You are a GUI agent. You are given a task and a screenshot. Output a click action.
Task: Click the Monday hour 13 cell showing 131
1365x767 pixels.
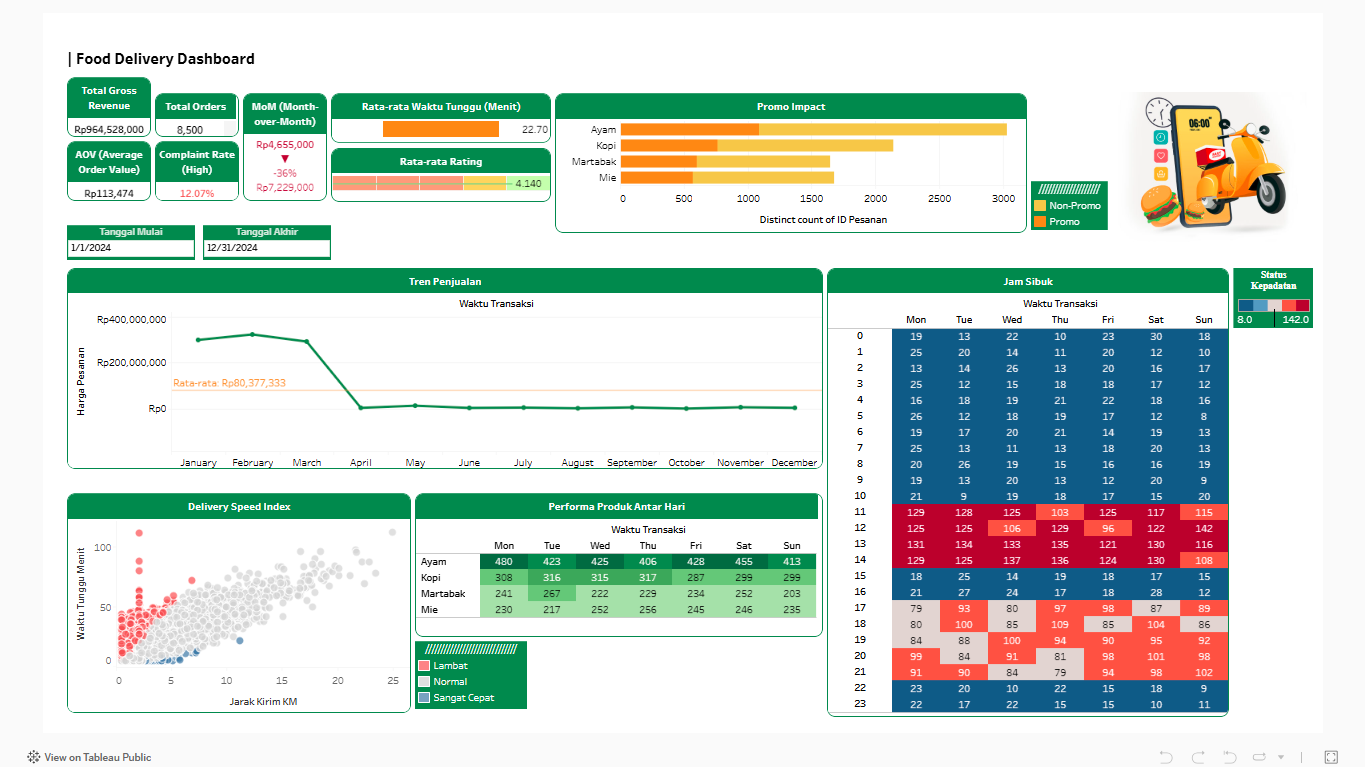click(916, 544)
